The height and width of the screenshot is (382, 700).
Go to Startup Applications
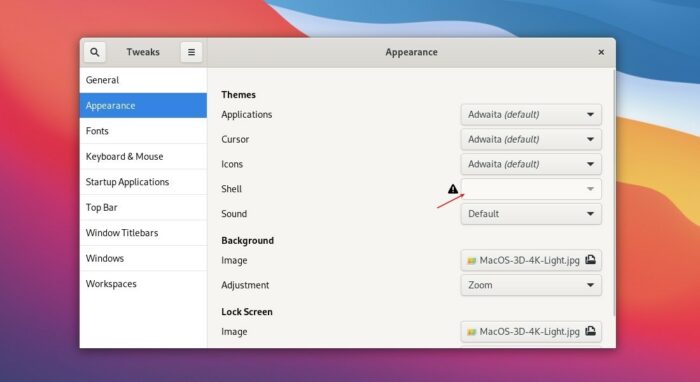(143, 182)
